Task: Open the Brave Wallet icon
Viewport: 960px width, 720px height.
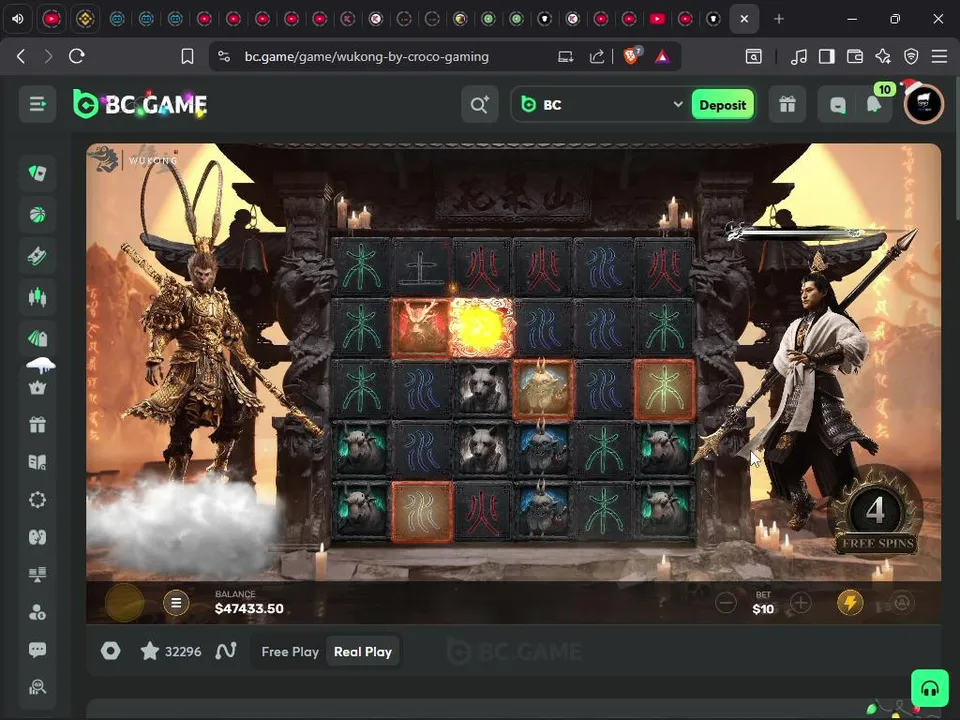Action: (855, 57)
